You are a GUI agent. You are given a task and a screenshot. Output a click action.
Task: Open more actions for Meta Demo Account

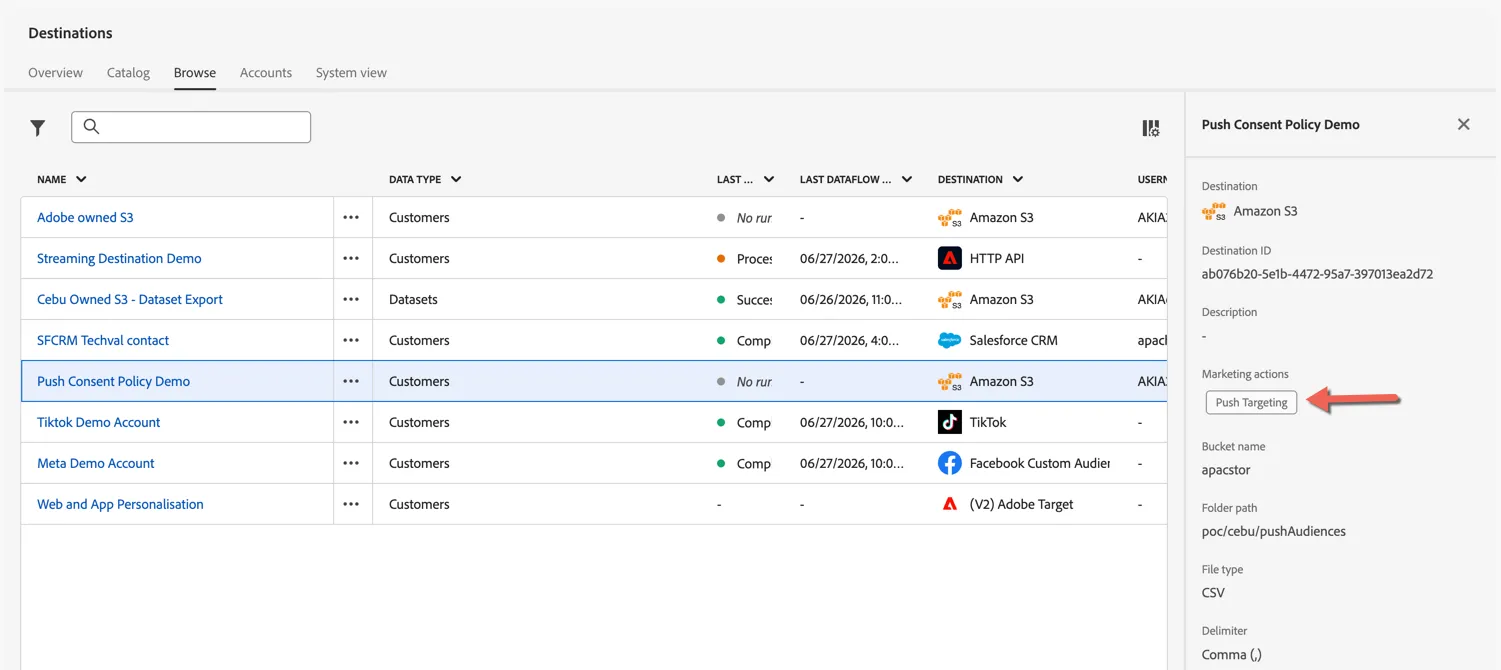coord(351,463)
